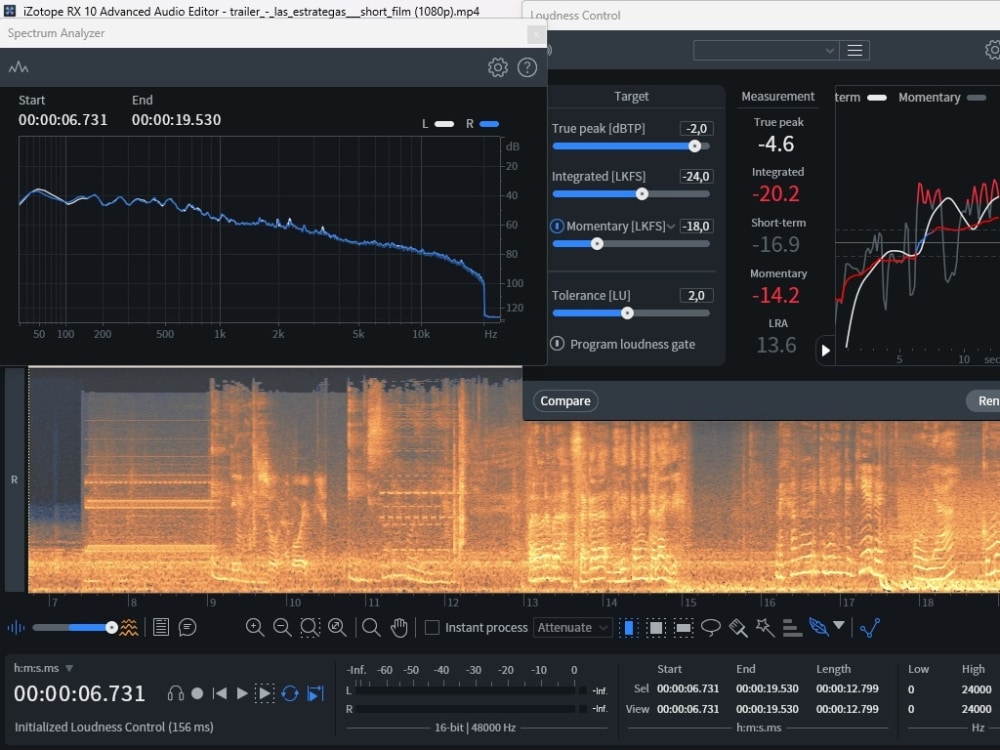Image resolution: width=1000 pixels, height=750 pixels.
Task: Select the Frequency selection tool
Action: click(x=683, y=628)
